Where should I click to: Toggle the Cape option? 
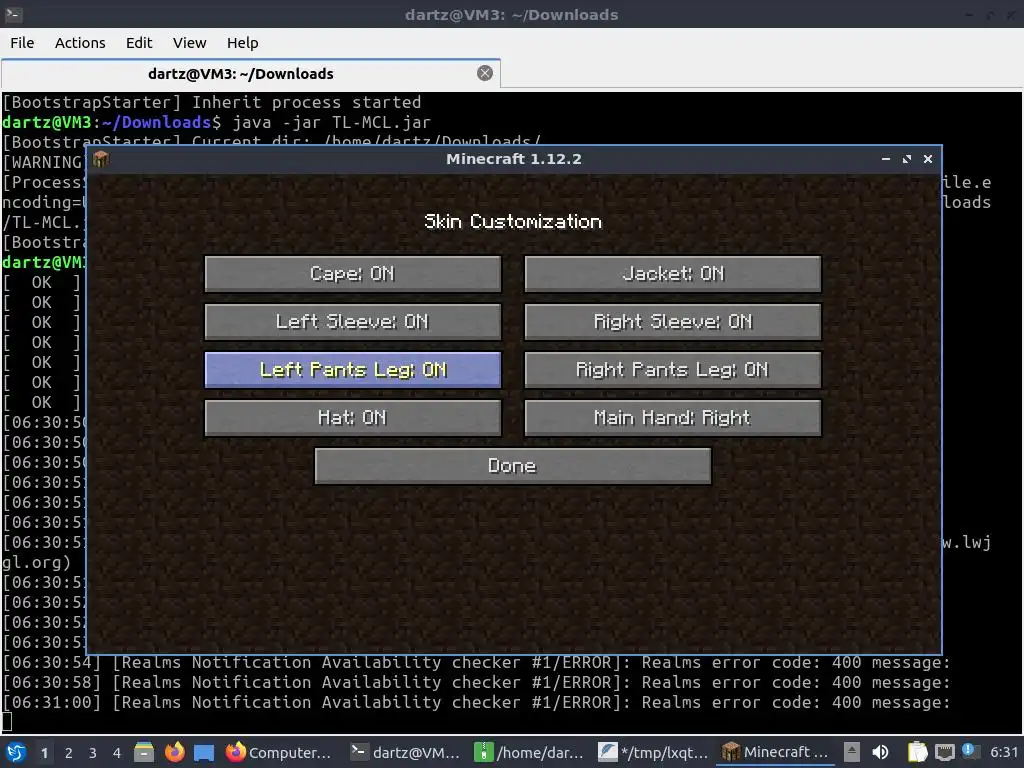pyautogui.click(x=353, y=274)
